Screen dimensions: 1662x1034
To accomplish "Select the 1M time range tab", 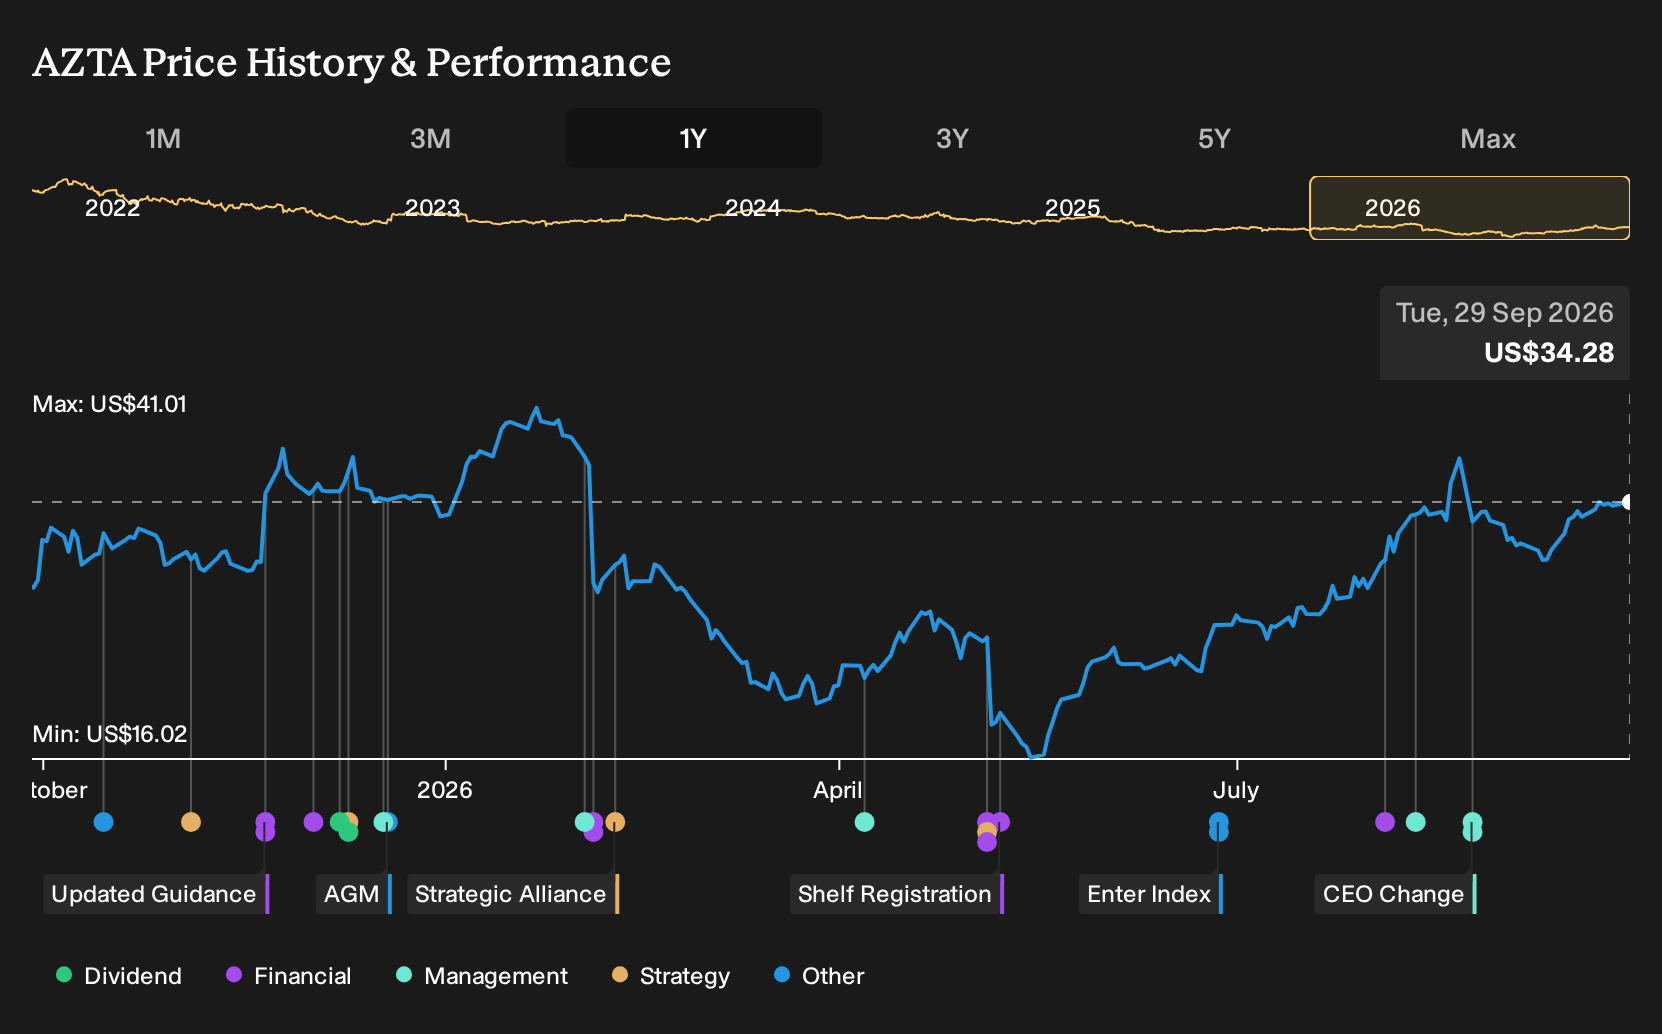I will pyautogui.click(x=163, y=138).
